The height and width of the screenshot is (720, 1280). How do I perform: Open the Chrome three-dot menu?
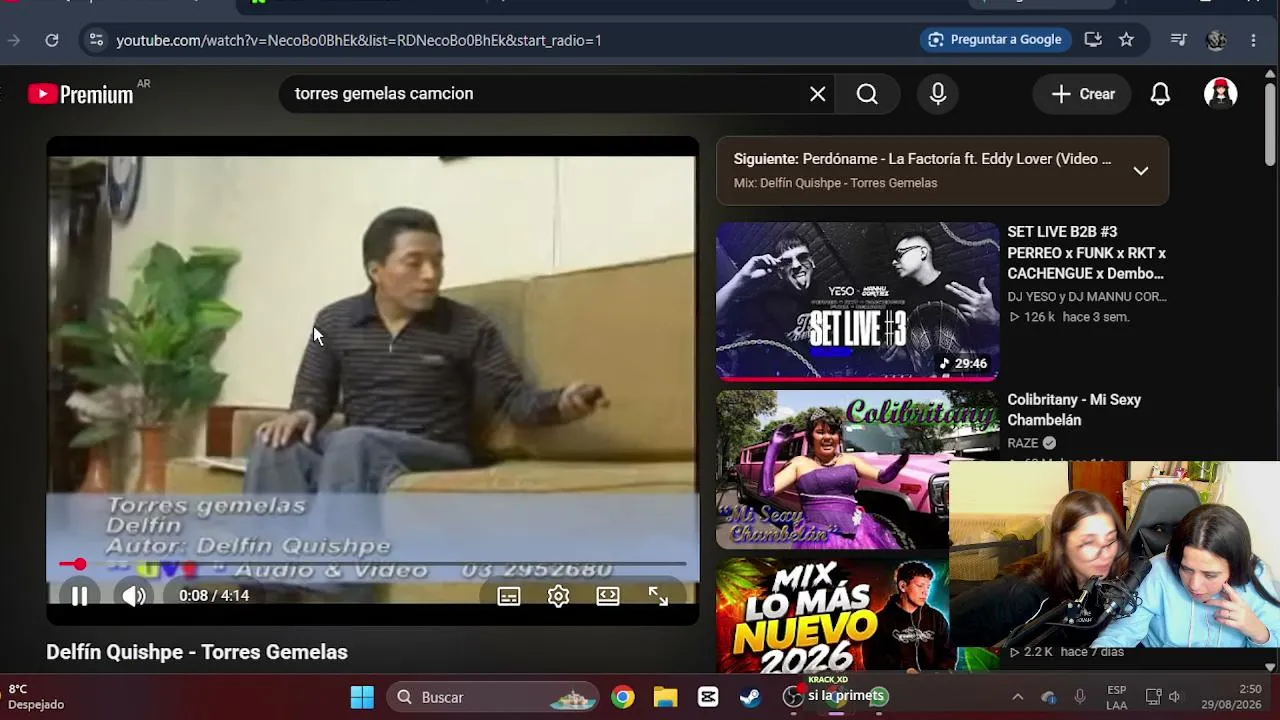click(x=1253, y=40)
